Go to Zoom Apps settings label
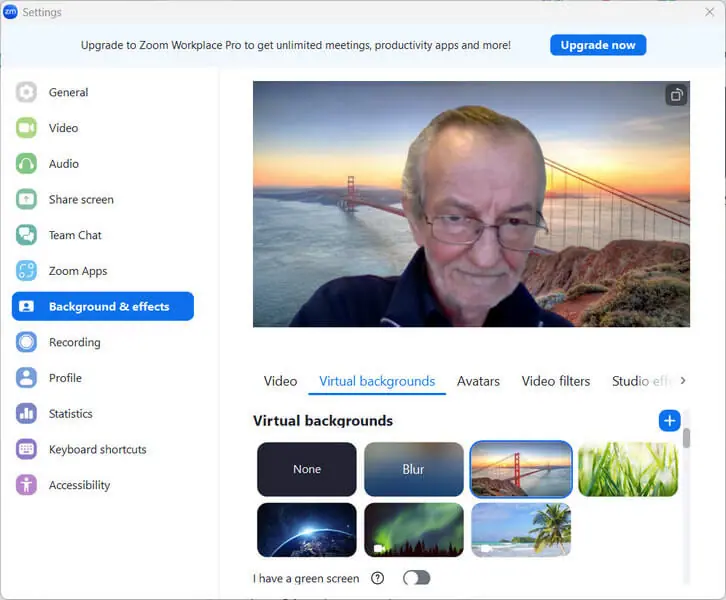Viewport: 726px width, 600px height. (x=78, y=271)
